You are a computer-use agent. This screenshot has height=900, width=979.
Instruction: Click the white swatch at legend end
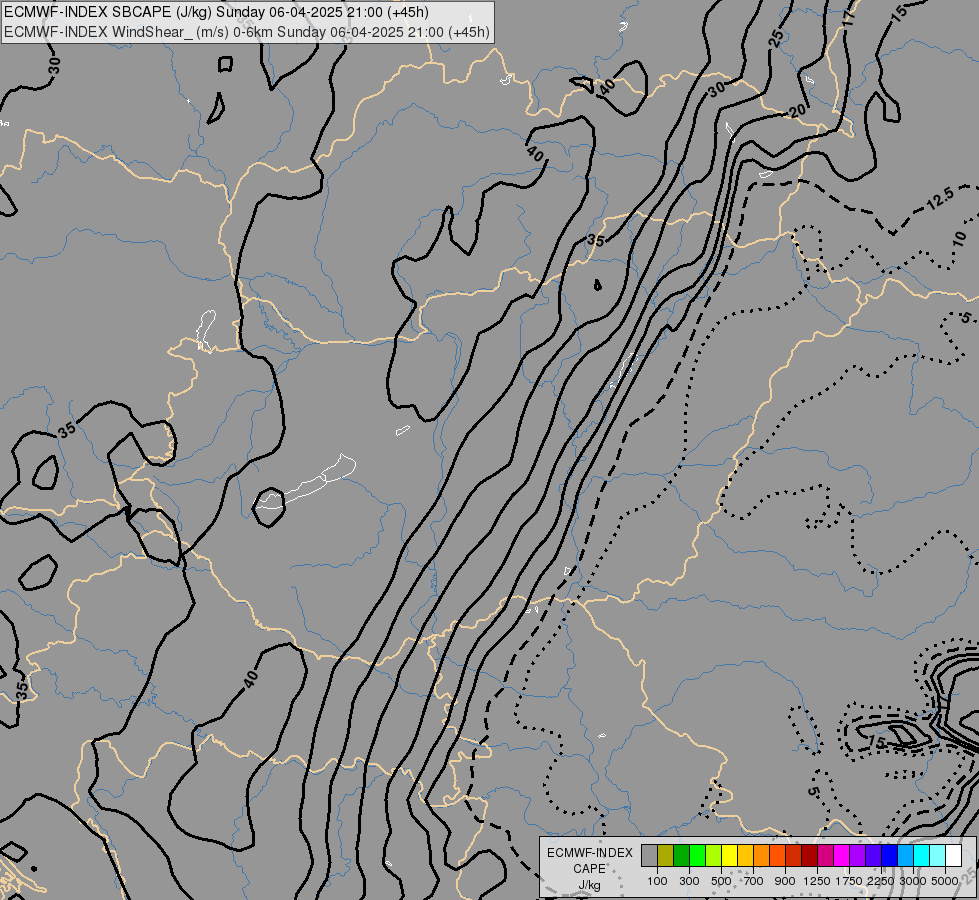coord(953,856)
